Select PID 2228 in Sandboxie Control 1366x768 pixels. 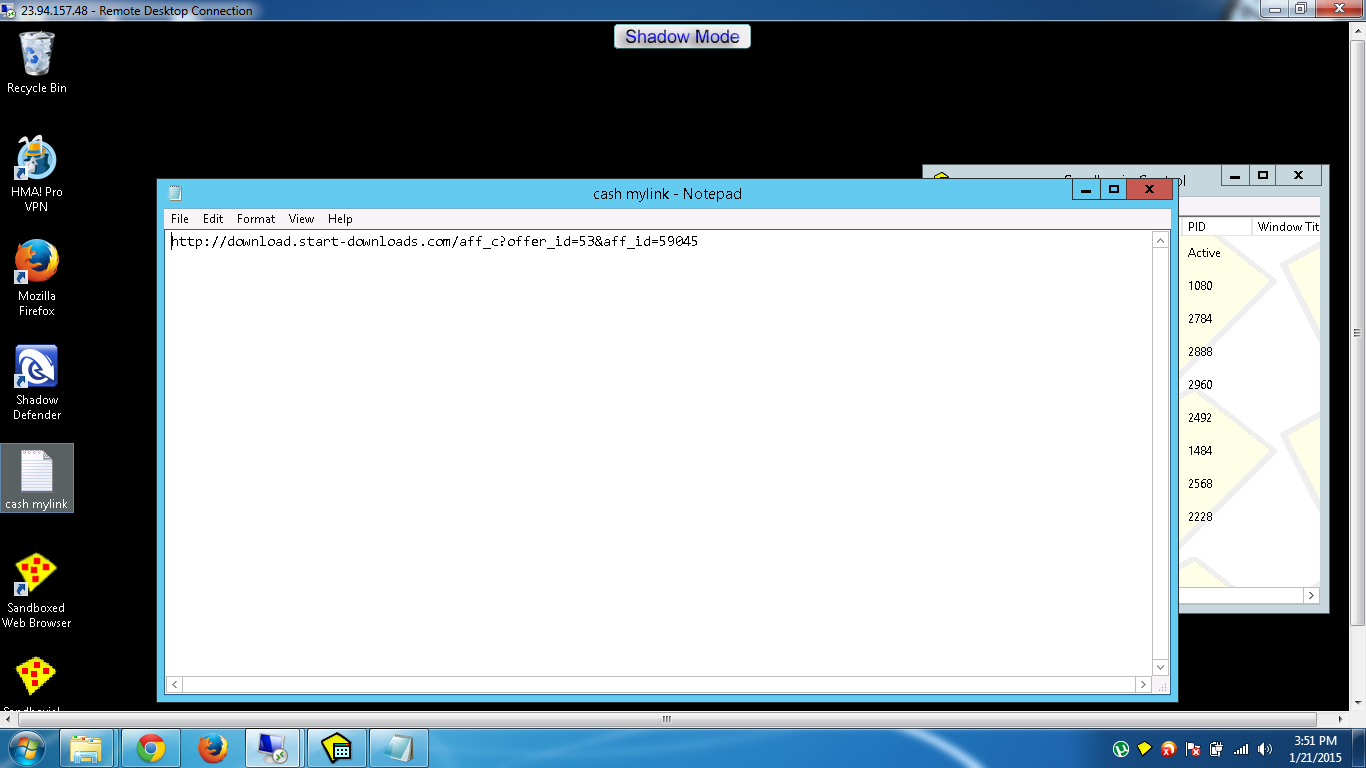tap(1200, 517)
